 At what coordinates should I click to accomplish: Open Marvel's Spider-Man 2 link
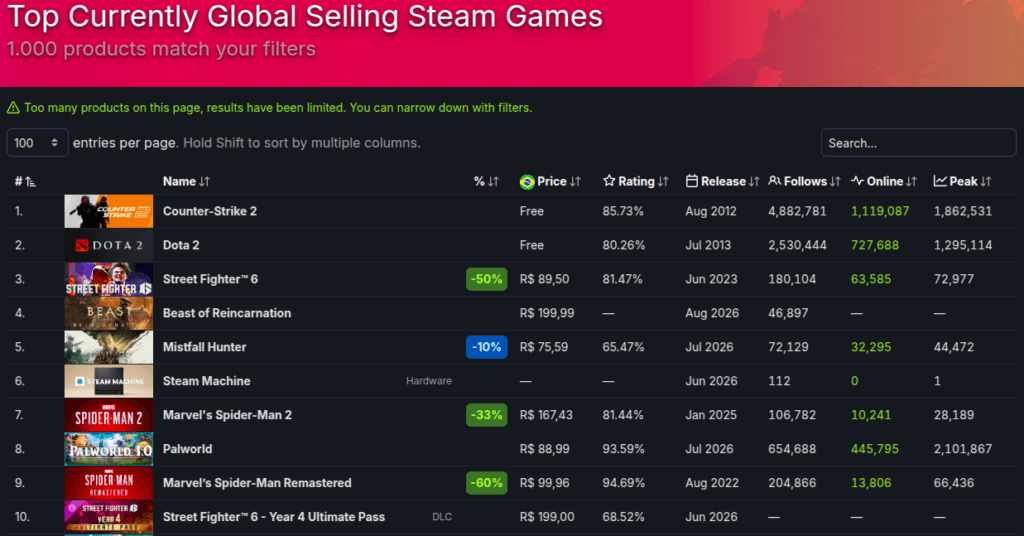[227, 415]
